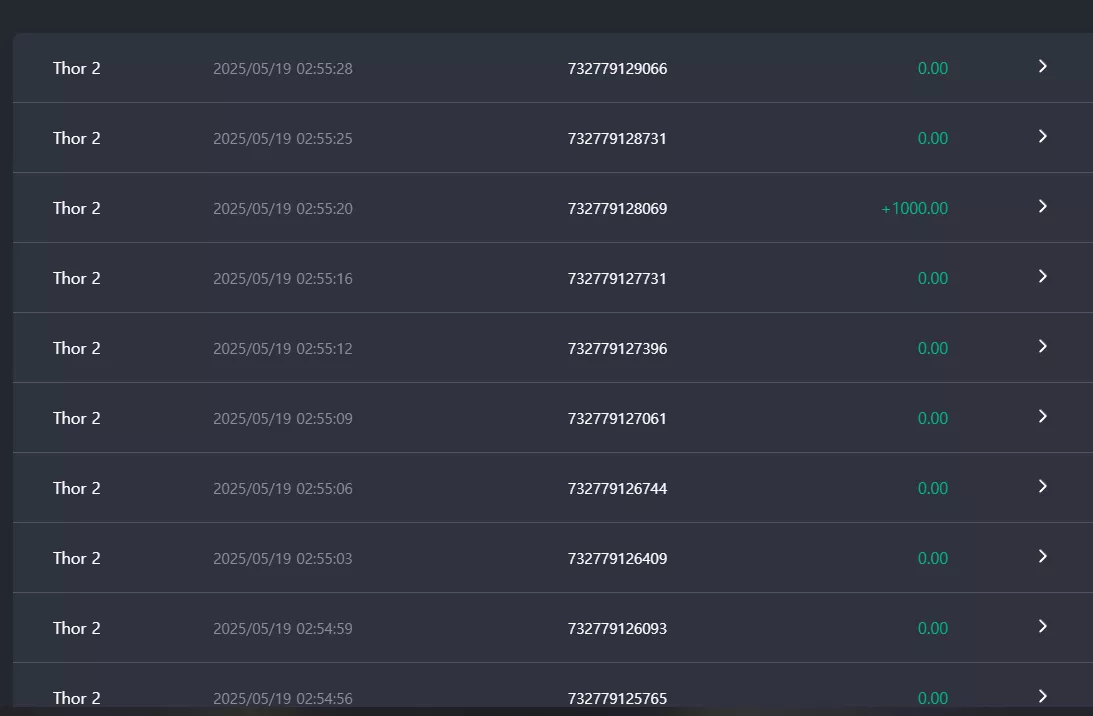Open chevron beside transaction 732779126409
The height and width of the screenshot is (716, 1093).
pos(1043,556)
